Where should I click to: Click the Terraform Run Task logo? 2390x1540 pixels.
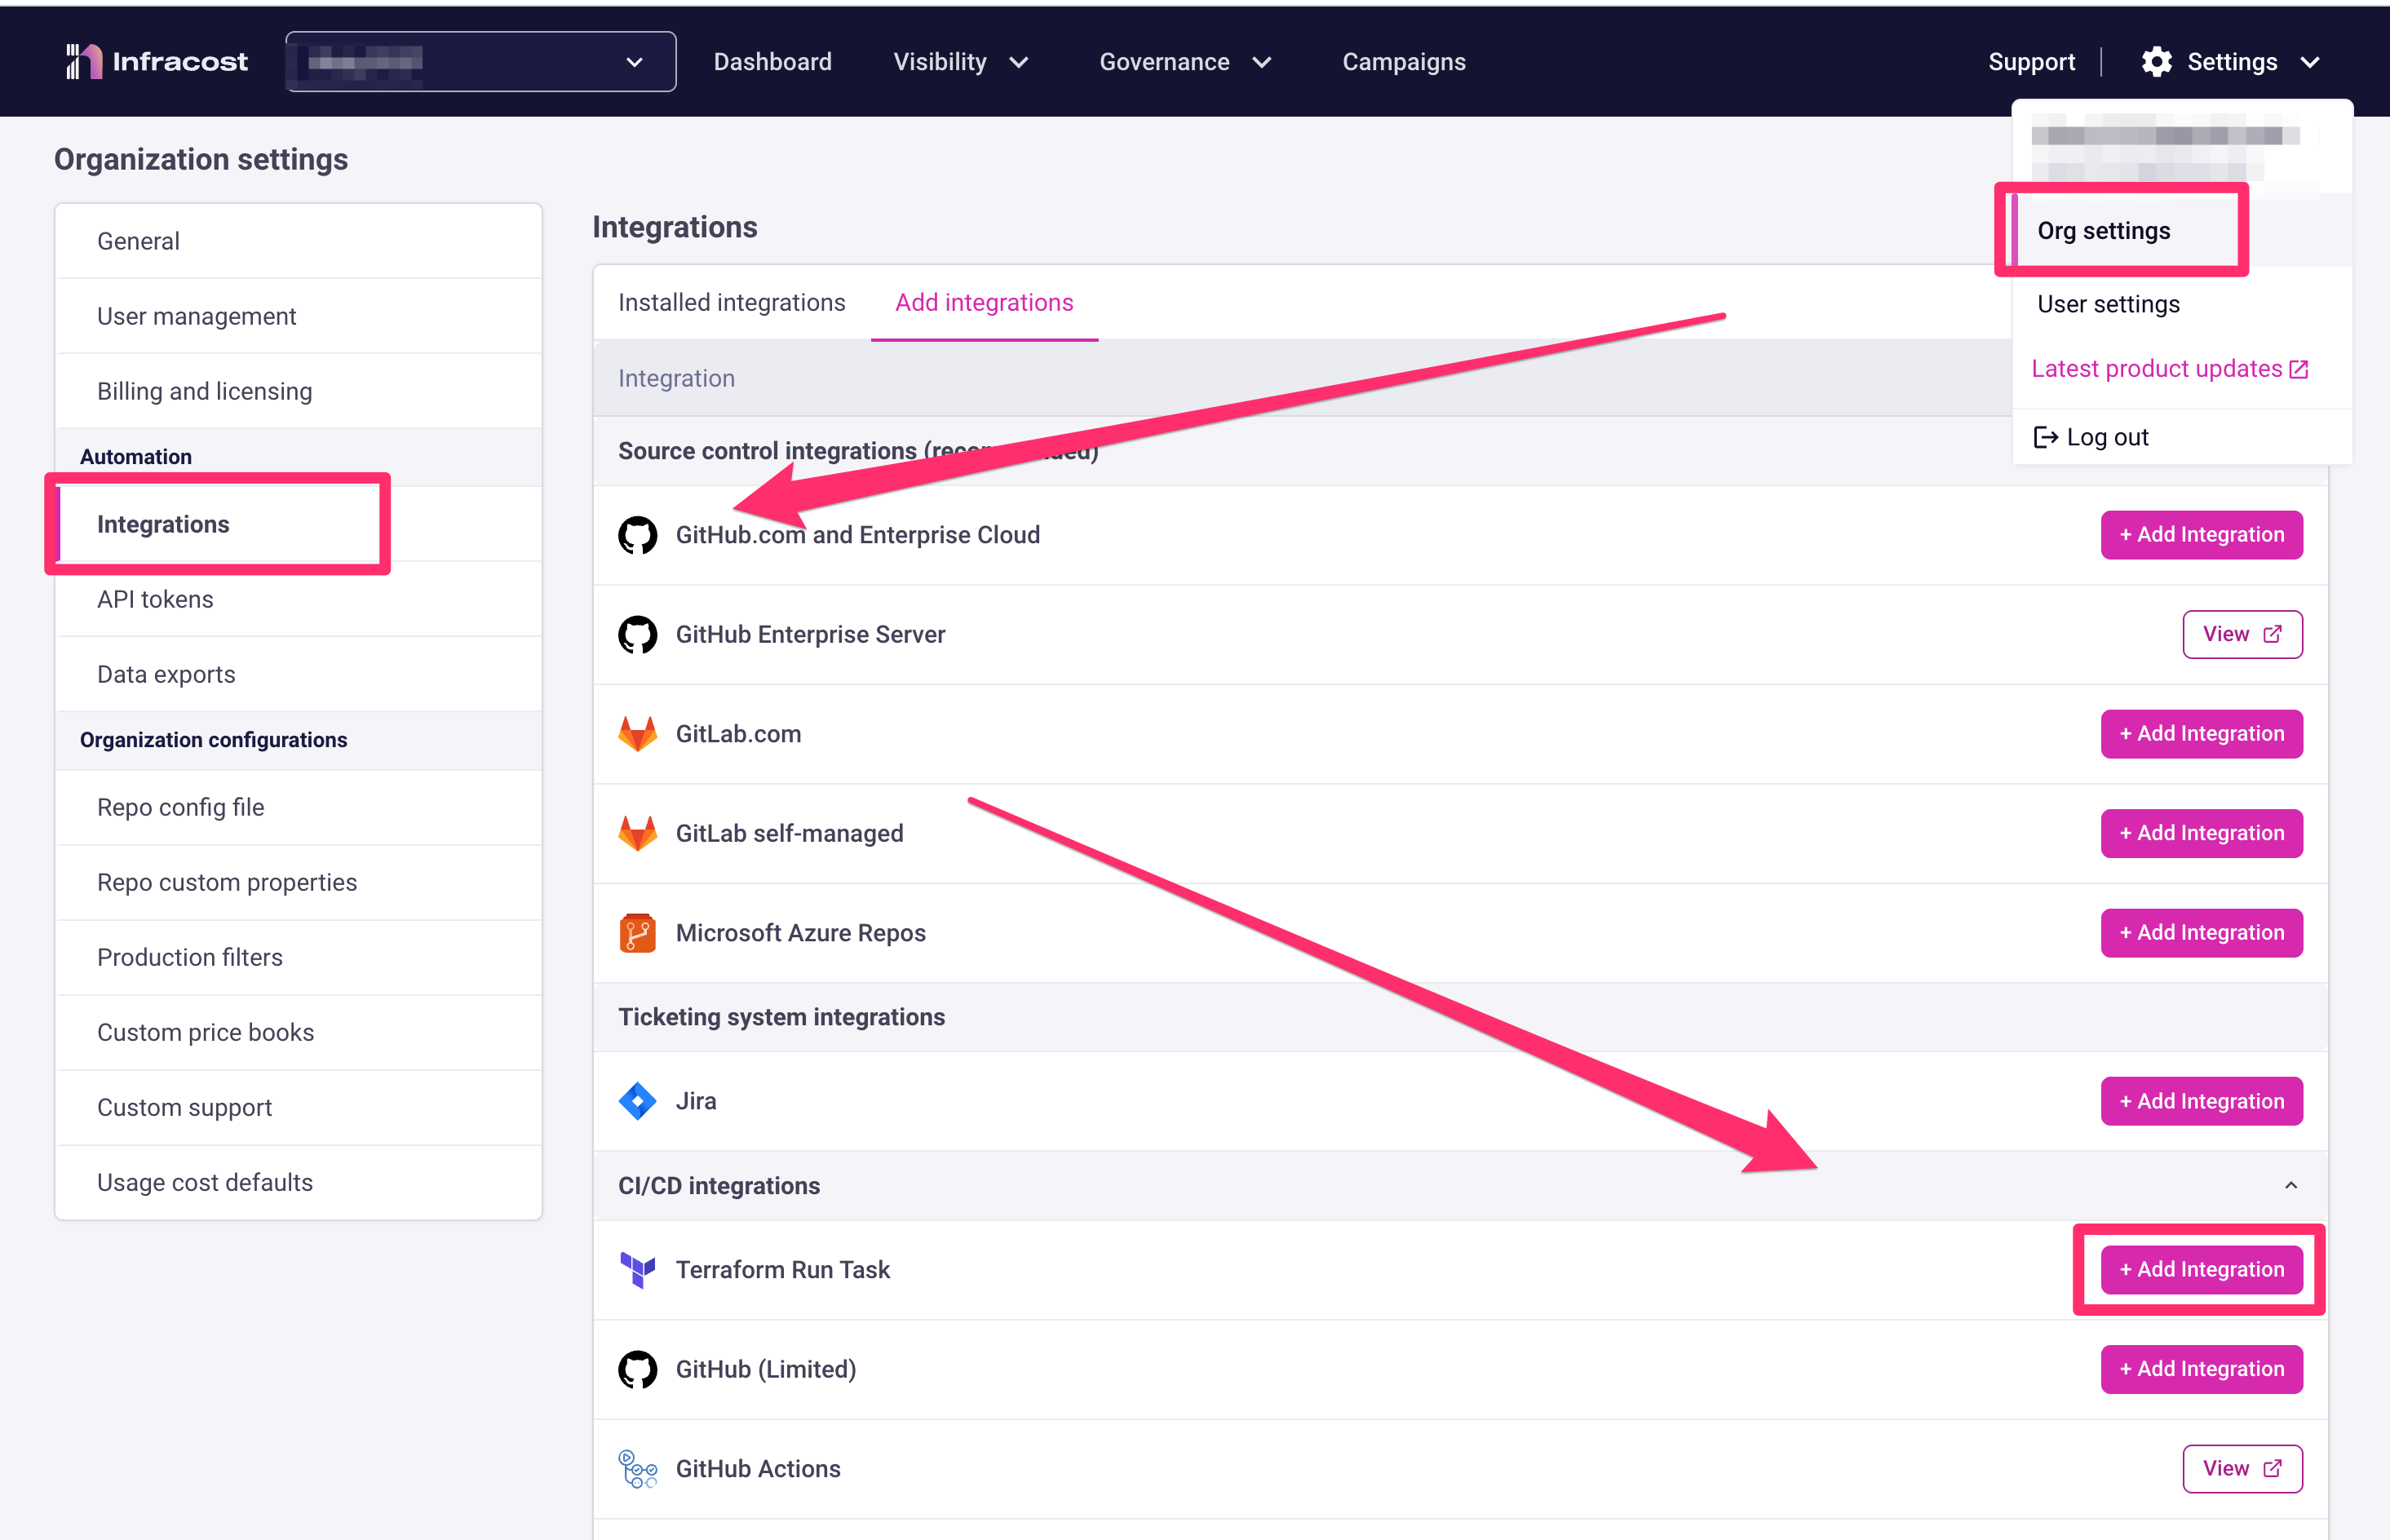[637, 1269]
